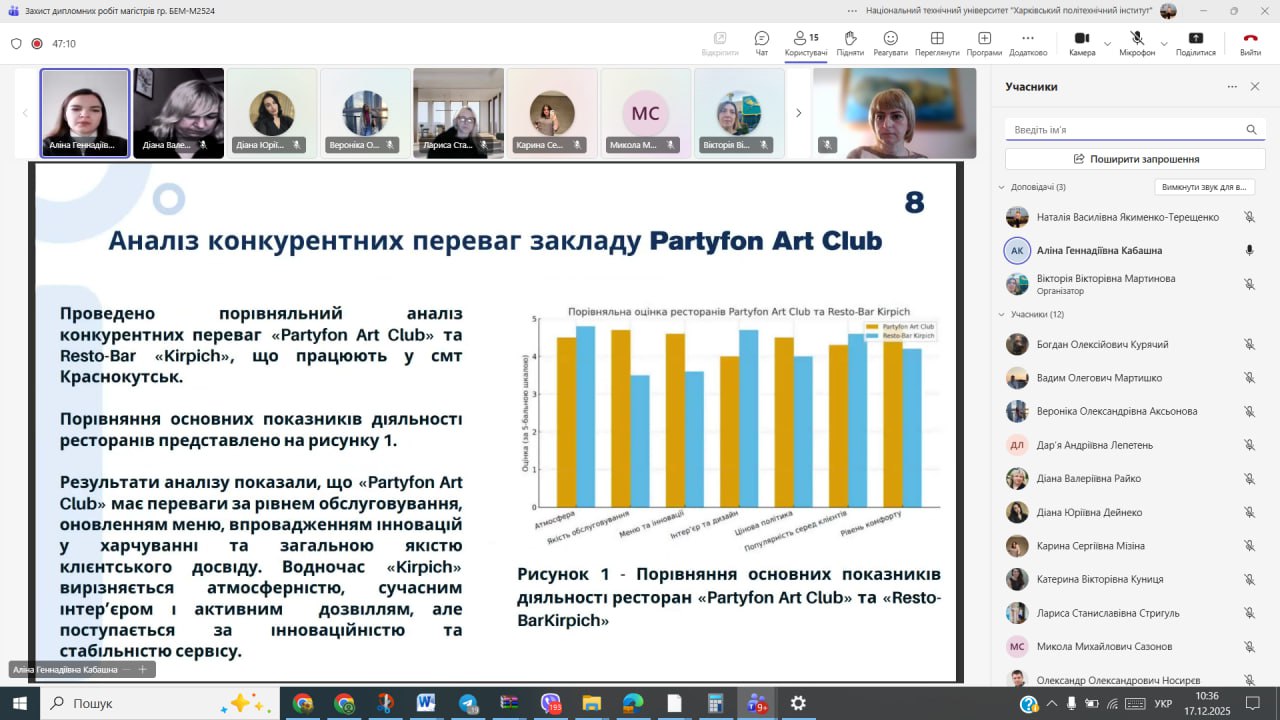Screen dimensions: 1280x720
Task: Type in the Введіть ім'я search field
Action: 1125,130
